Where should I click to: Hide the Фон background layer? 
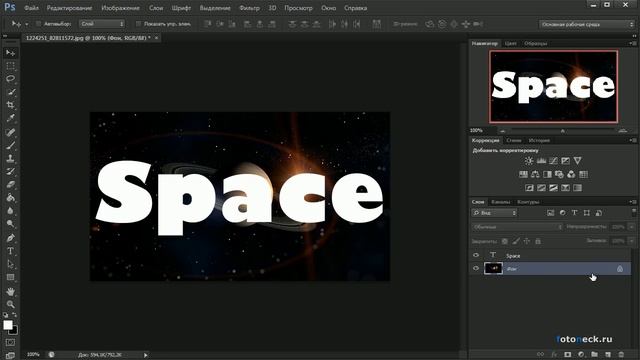(x=476, y=268)
